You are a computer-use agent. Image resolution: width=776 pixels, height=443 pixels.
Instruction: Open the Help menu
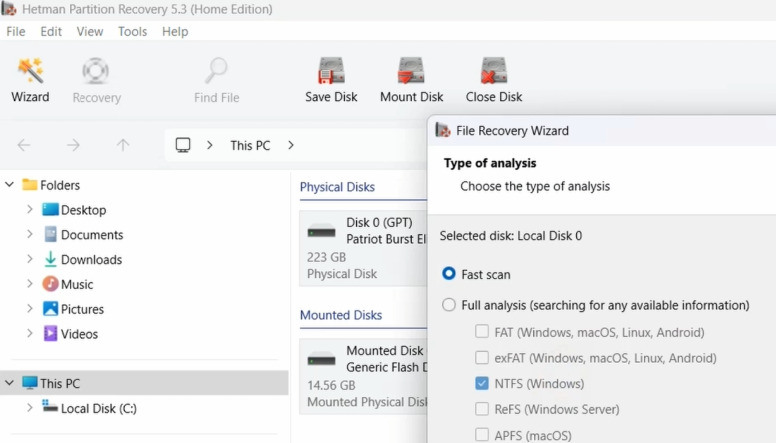(x=175, y=31)
